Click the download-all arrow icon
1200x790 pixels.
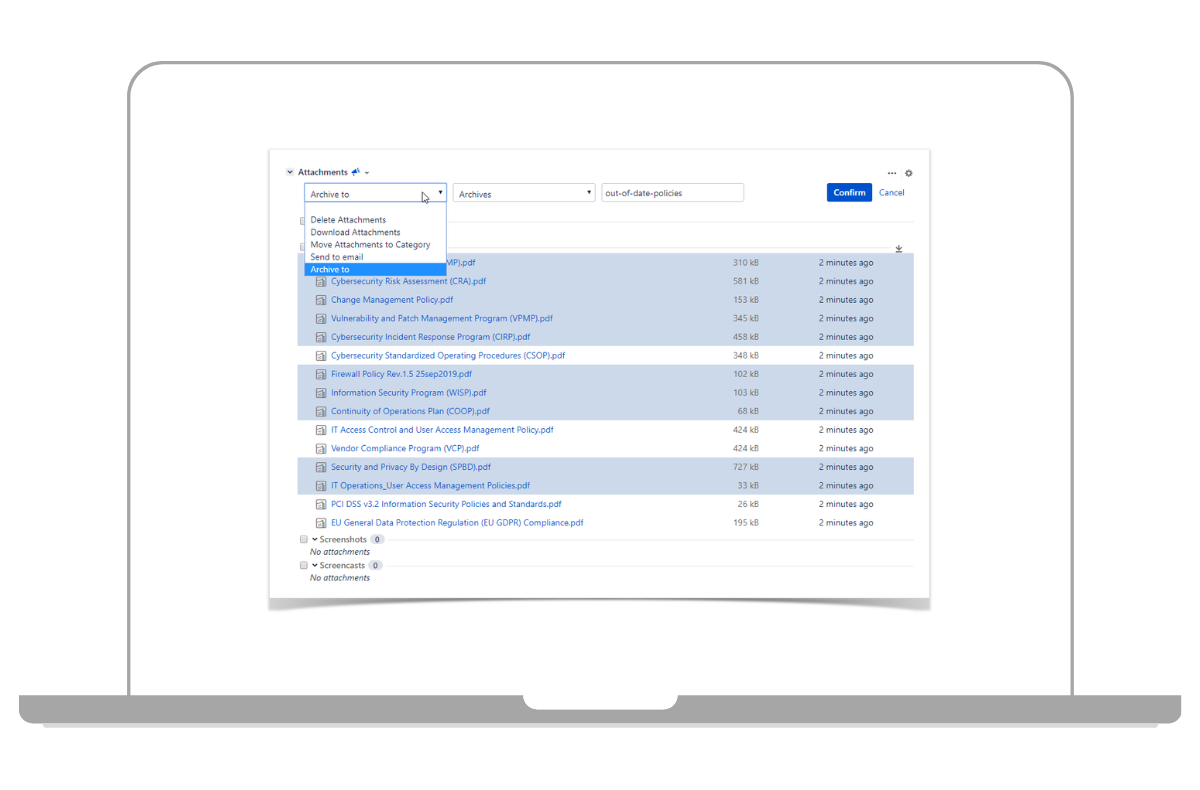[x=898, y=249]
